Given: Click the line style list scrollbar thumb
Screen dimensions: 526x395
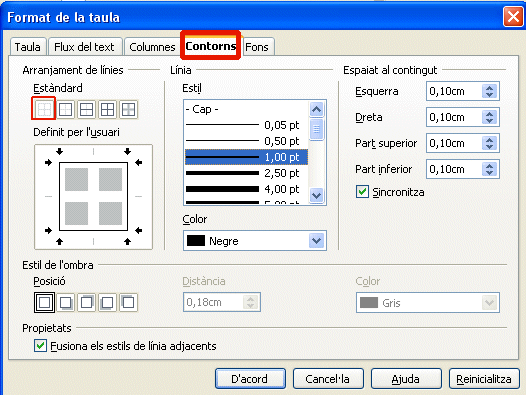Looking at the screenshot, I should point(317,129).
